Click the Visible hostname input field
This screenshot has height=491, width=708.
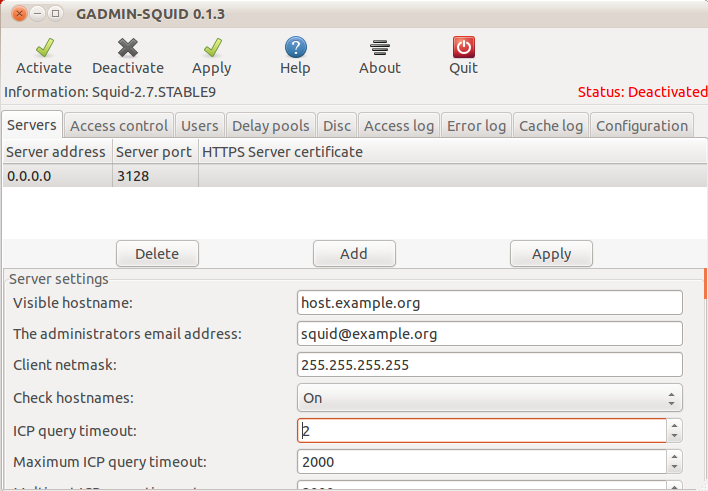click(x=489, y=303)
